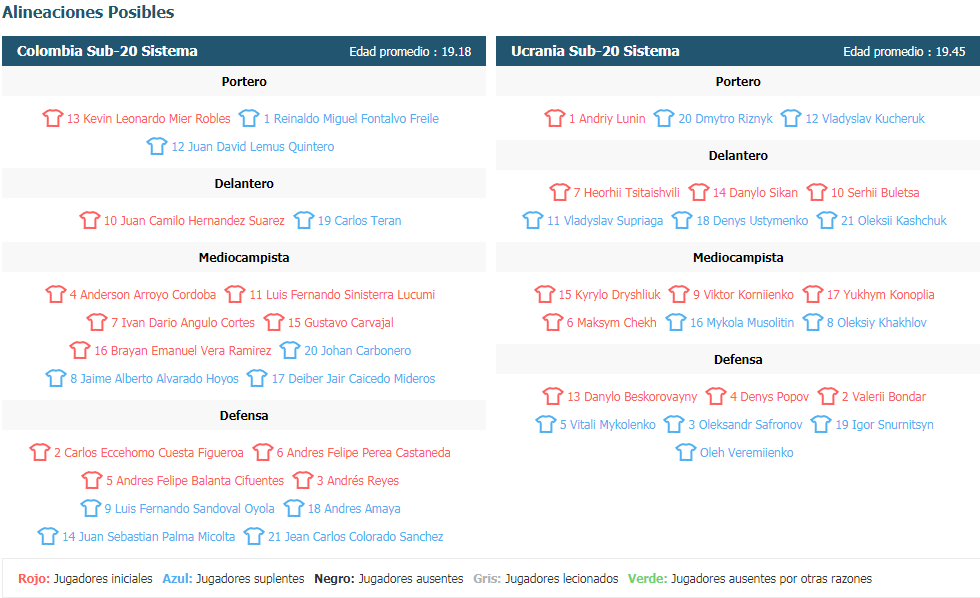Open player 16 Brayan Emanuel Vera Ramirez
980x598 pixels.
pos(182,351)
